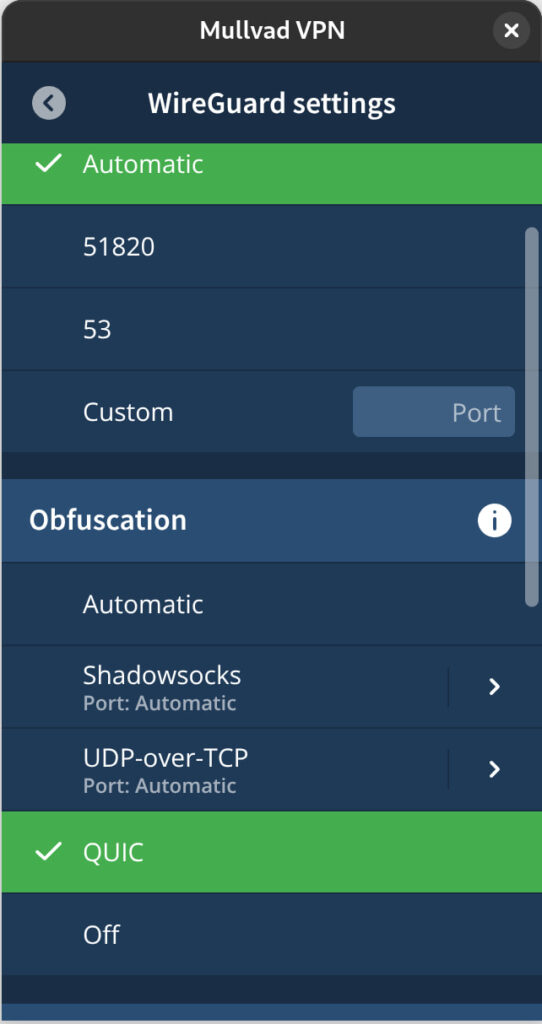Choose the Custom port option
Screen dimensions: 542x1024
(128, 412)
